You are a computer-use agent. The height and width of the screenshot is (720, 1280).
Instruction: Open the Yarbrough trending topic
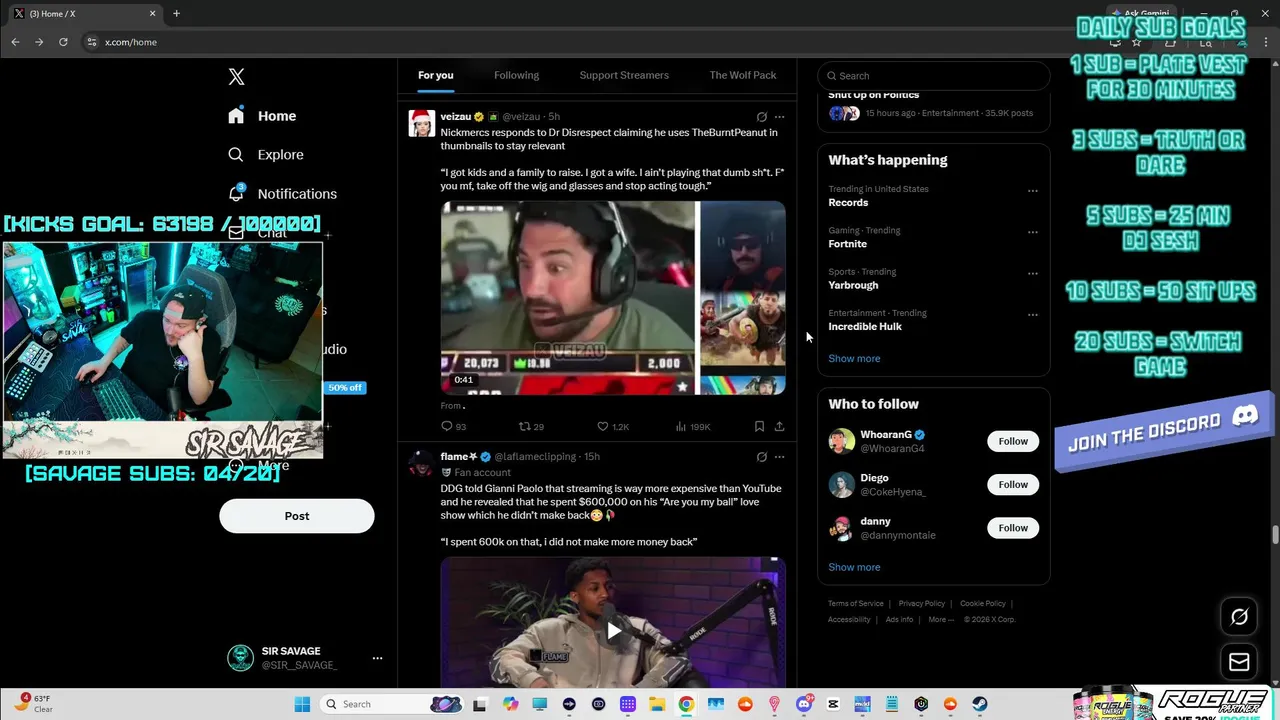tap(853, 285)
